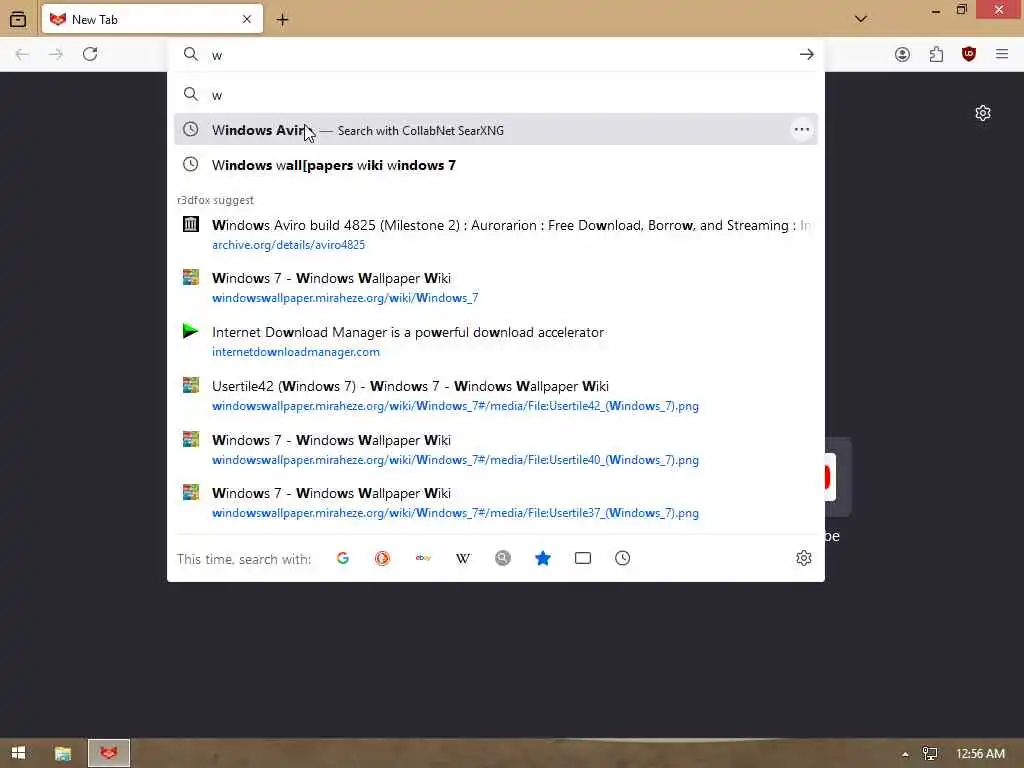The image size is (1024, 768).
Task: Reload the current page
Action: pos(90,54)
